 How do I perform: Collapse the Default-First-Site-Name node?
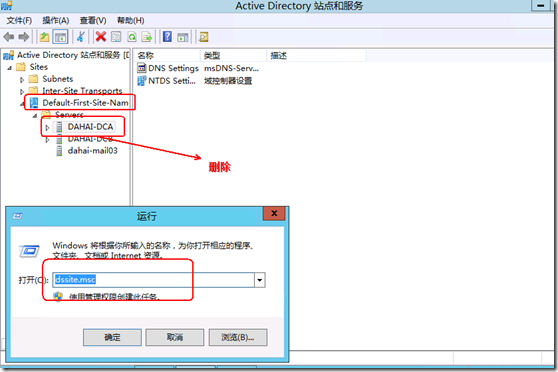[22, 104]
